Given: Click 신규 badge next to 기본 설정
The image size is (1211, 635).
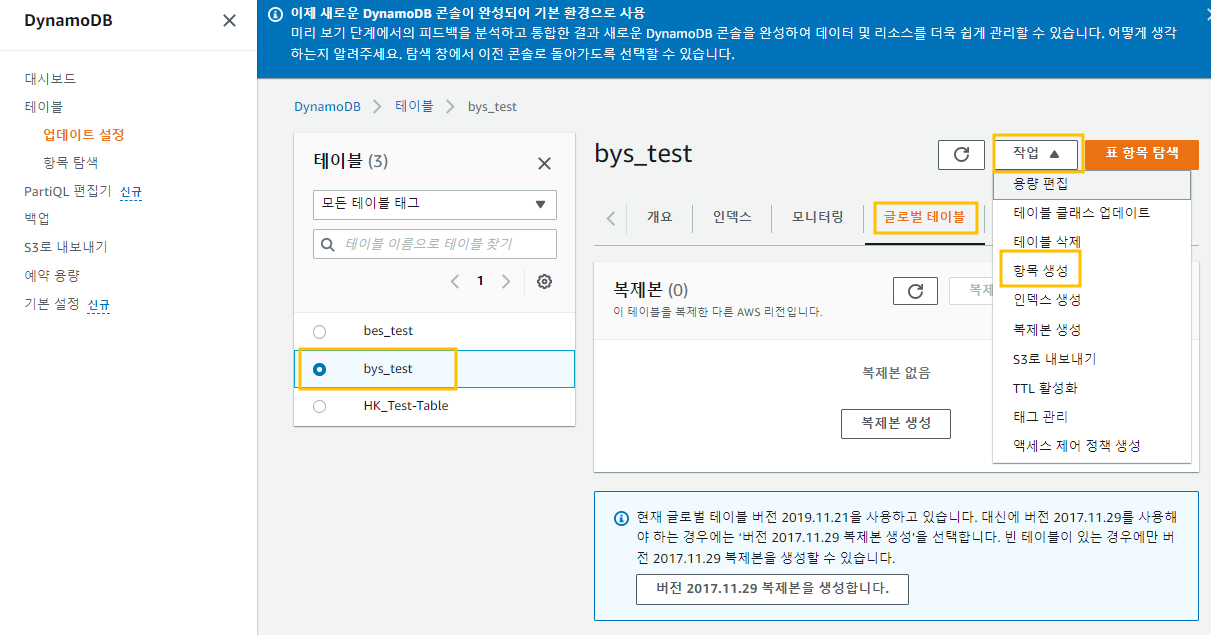Looking at the screenshot, I should pos(98,305).
